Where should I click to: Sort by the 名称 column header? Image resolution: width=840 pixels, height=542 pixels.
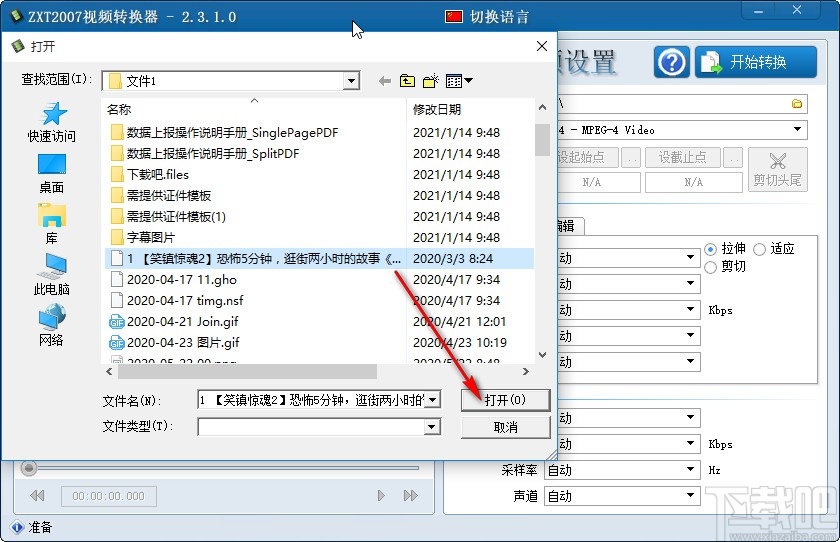pos(119,109)
